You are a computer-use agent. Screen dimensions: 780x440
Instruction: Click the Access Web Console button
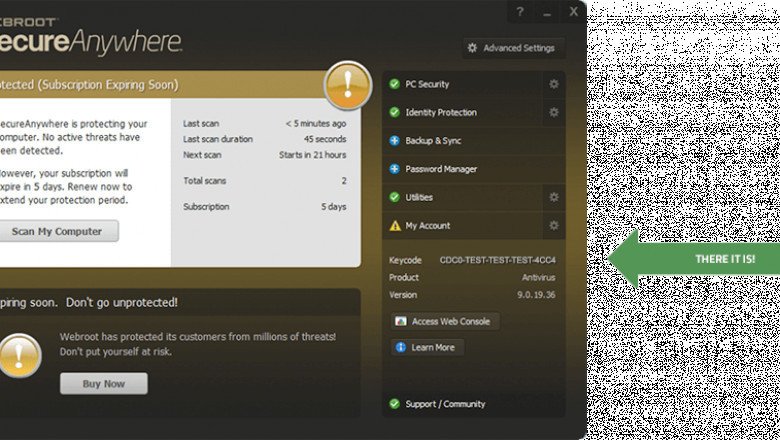click(x=445, y=321)
